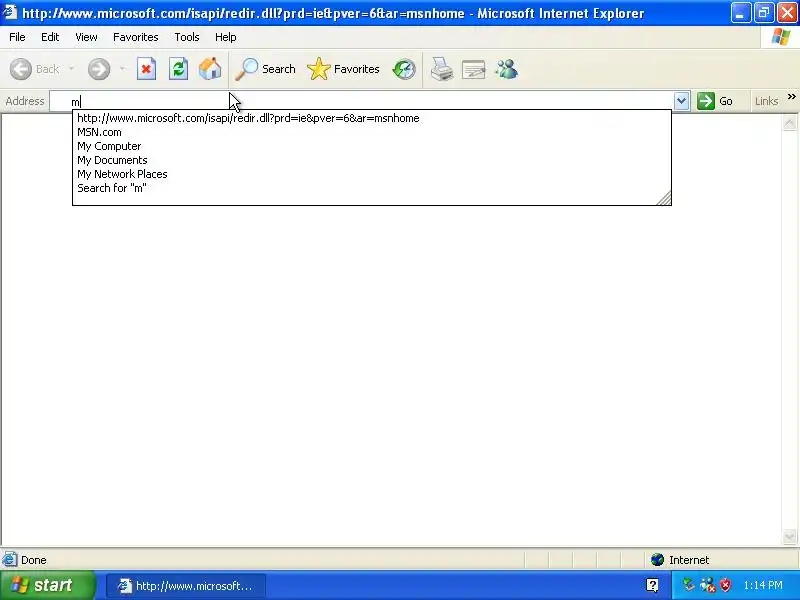
Task: Select the My Computer suggestion
Action: [372, 146]
